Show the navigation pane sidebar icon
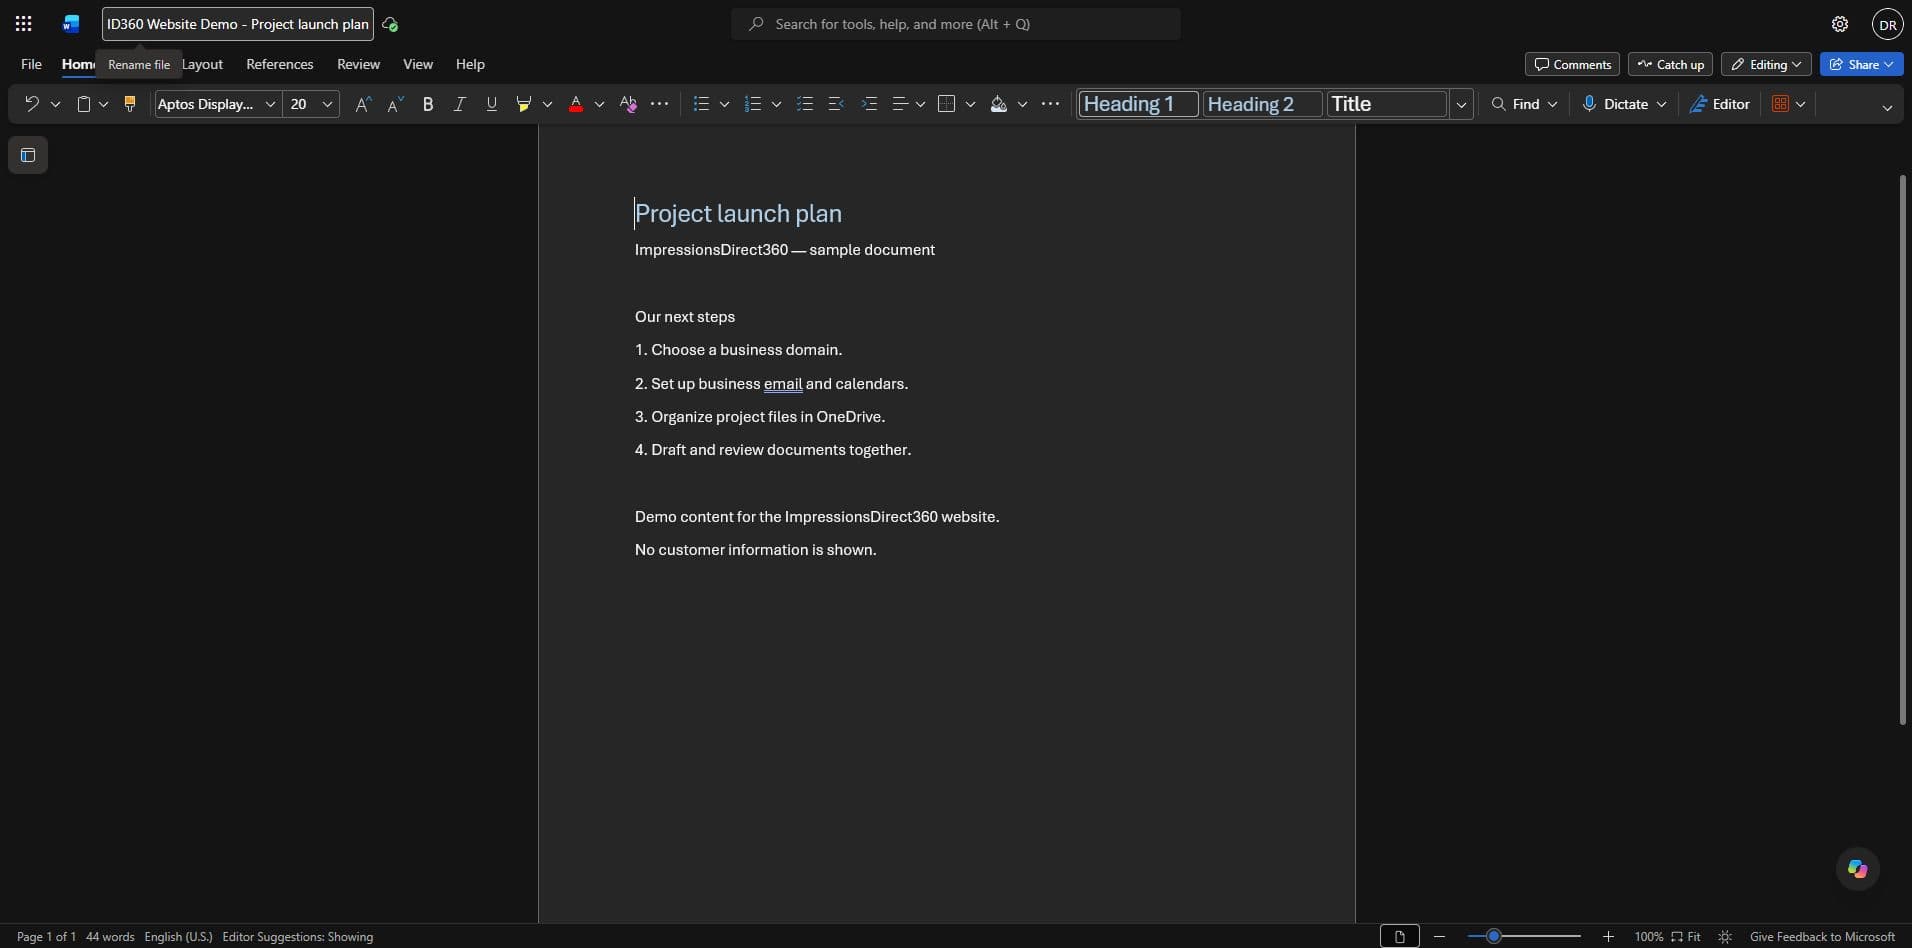 [x=28, y=155]
